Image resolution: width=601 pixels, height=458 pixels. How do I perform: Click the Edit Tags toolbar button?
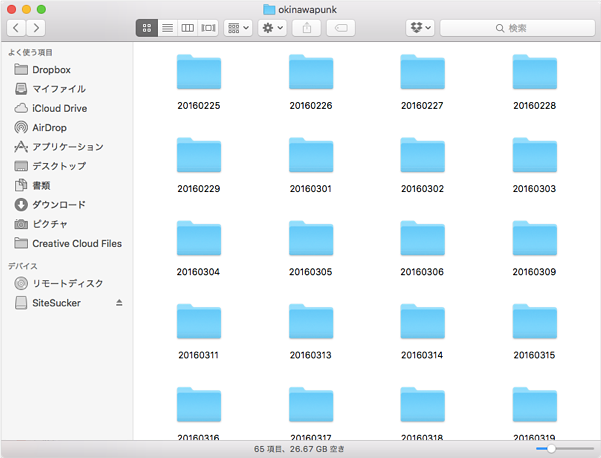click(341, 28)
